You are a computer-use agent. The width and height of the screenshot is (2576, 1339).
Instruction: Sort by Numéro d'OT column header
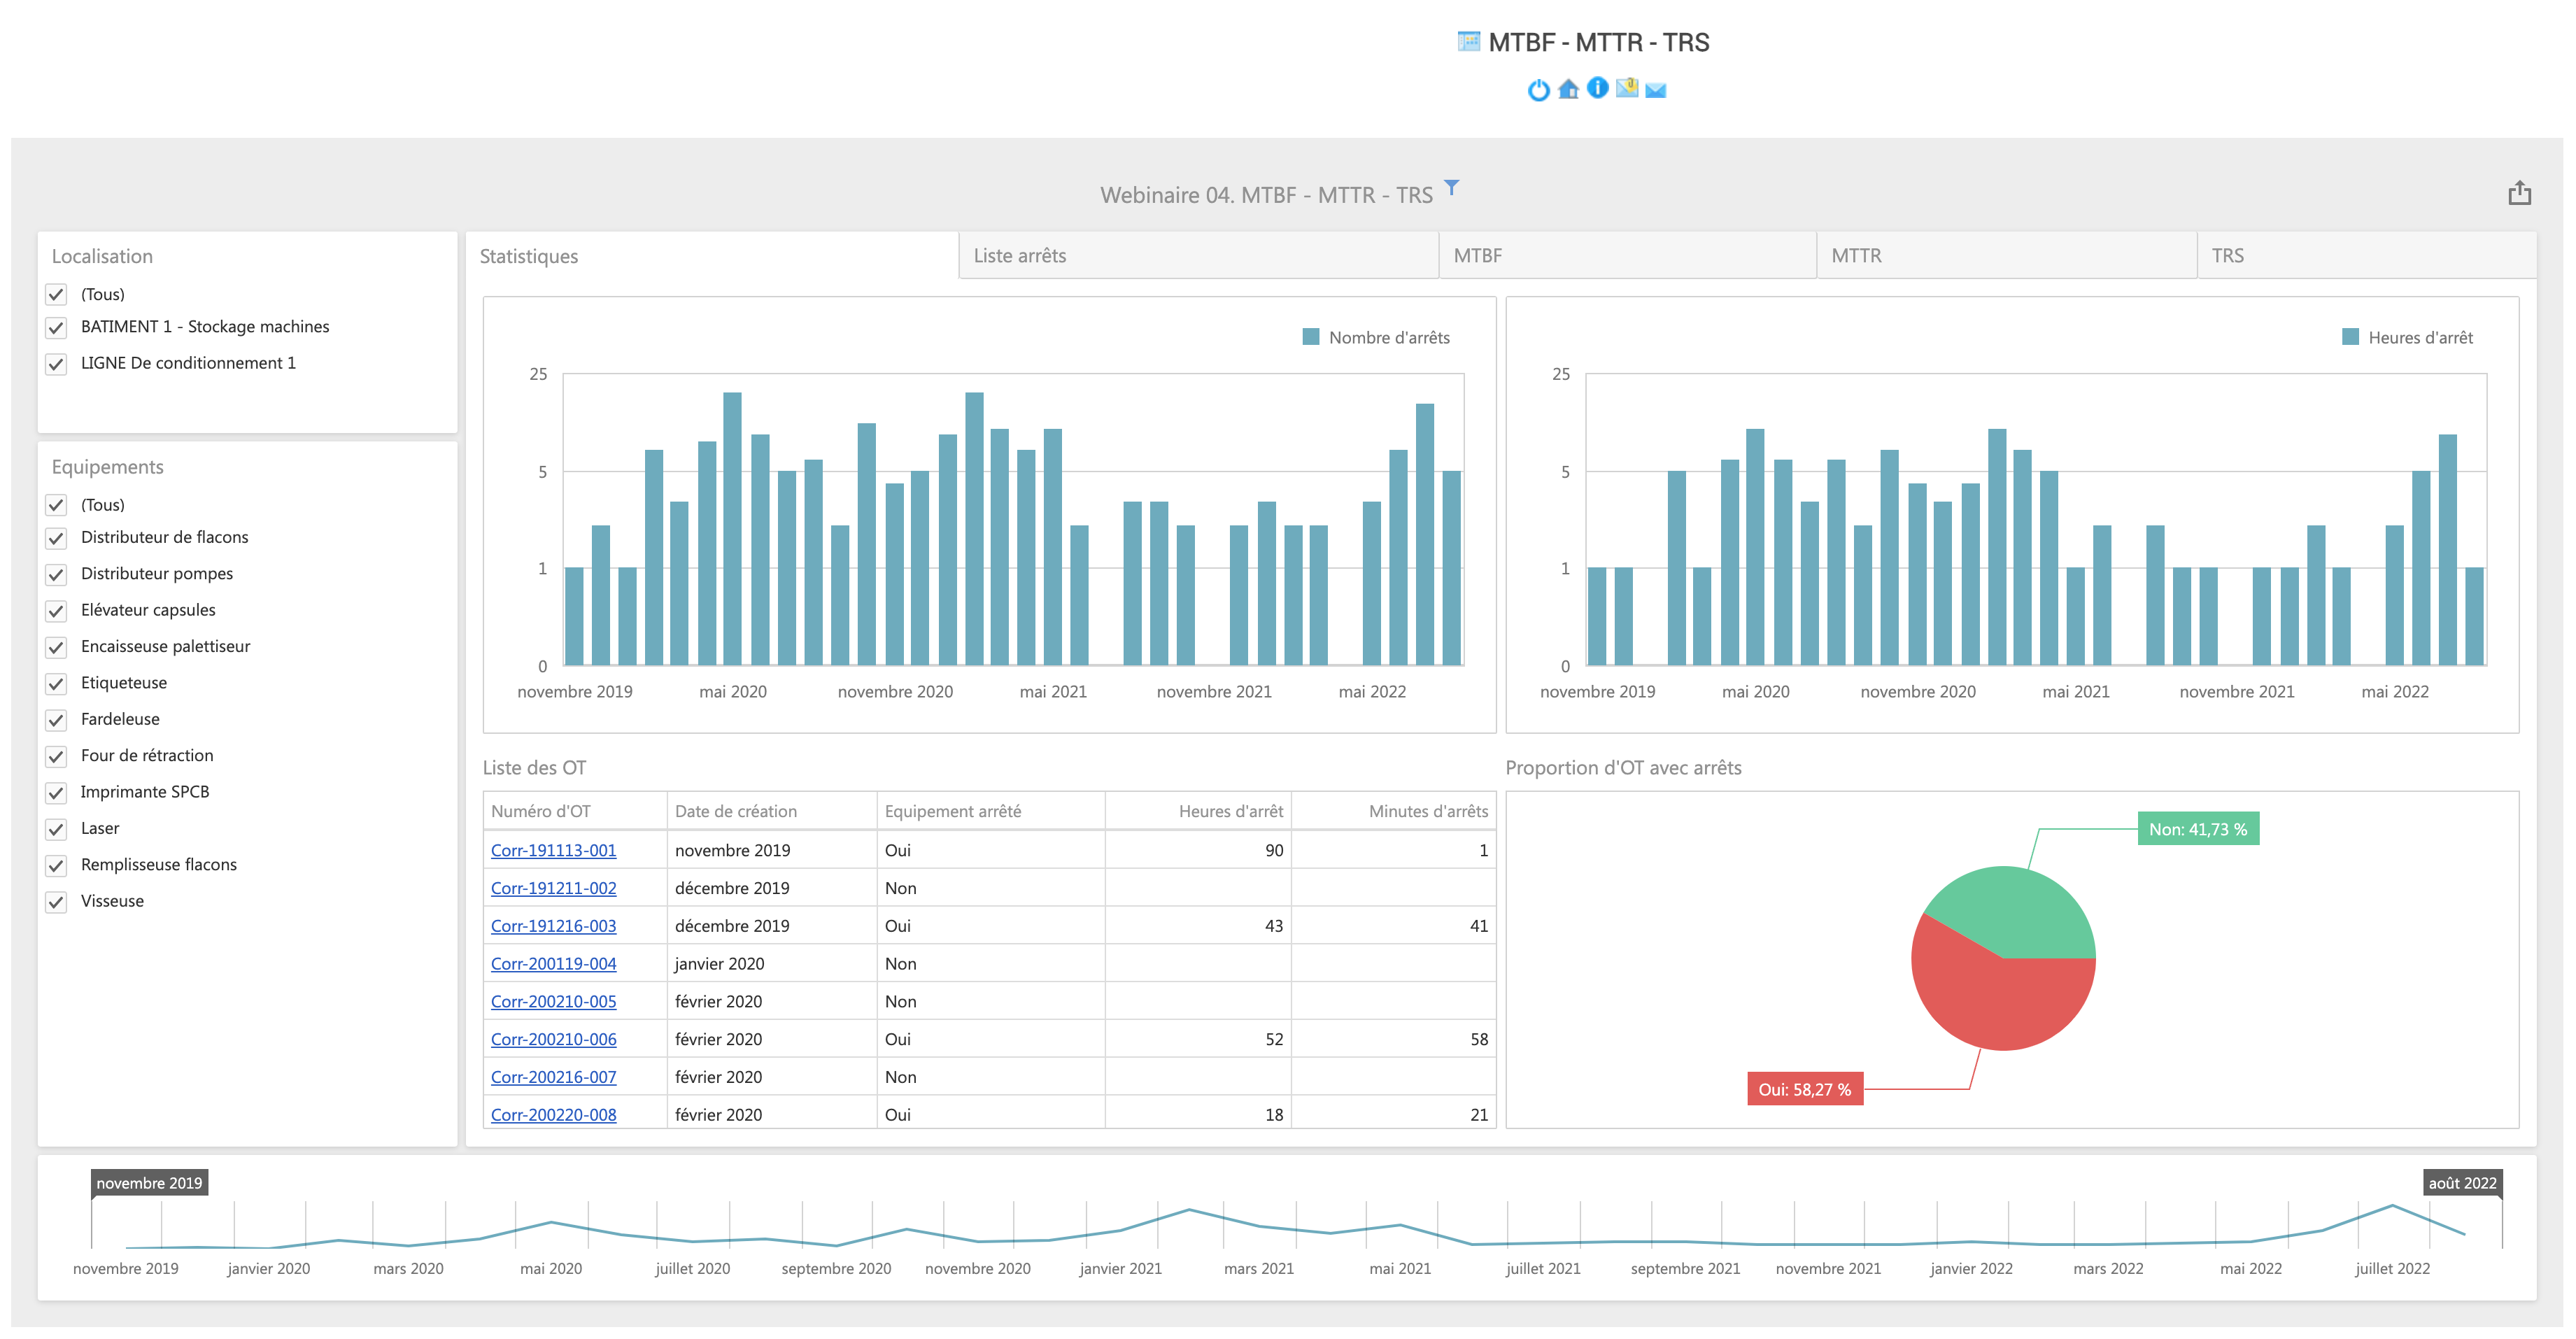click(x=575, y=811)
